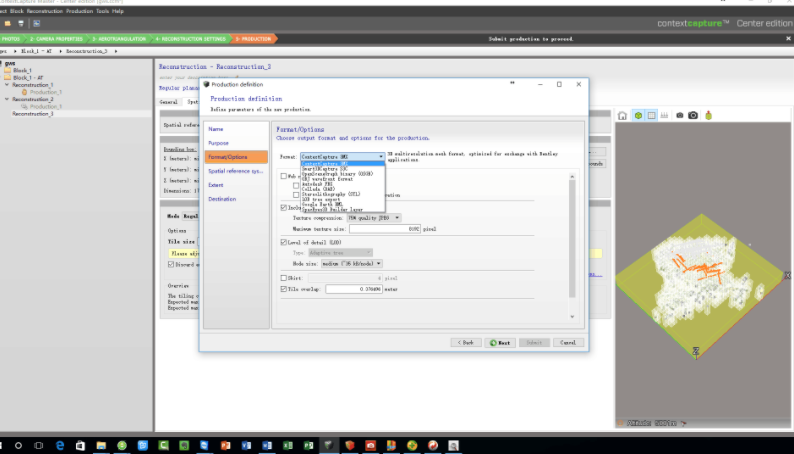Click the red camera app on taskbar
This screenshot has width=794, height=454.
click(x=371, y=445)
